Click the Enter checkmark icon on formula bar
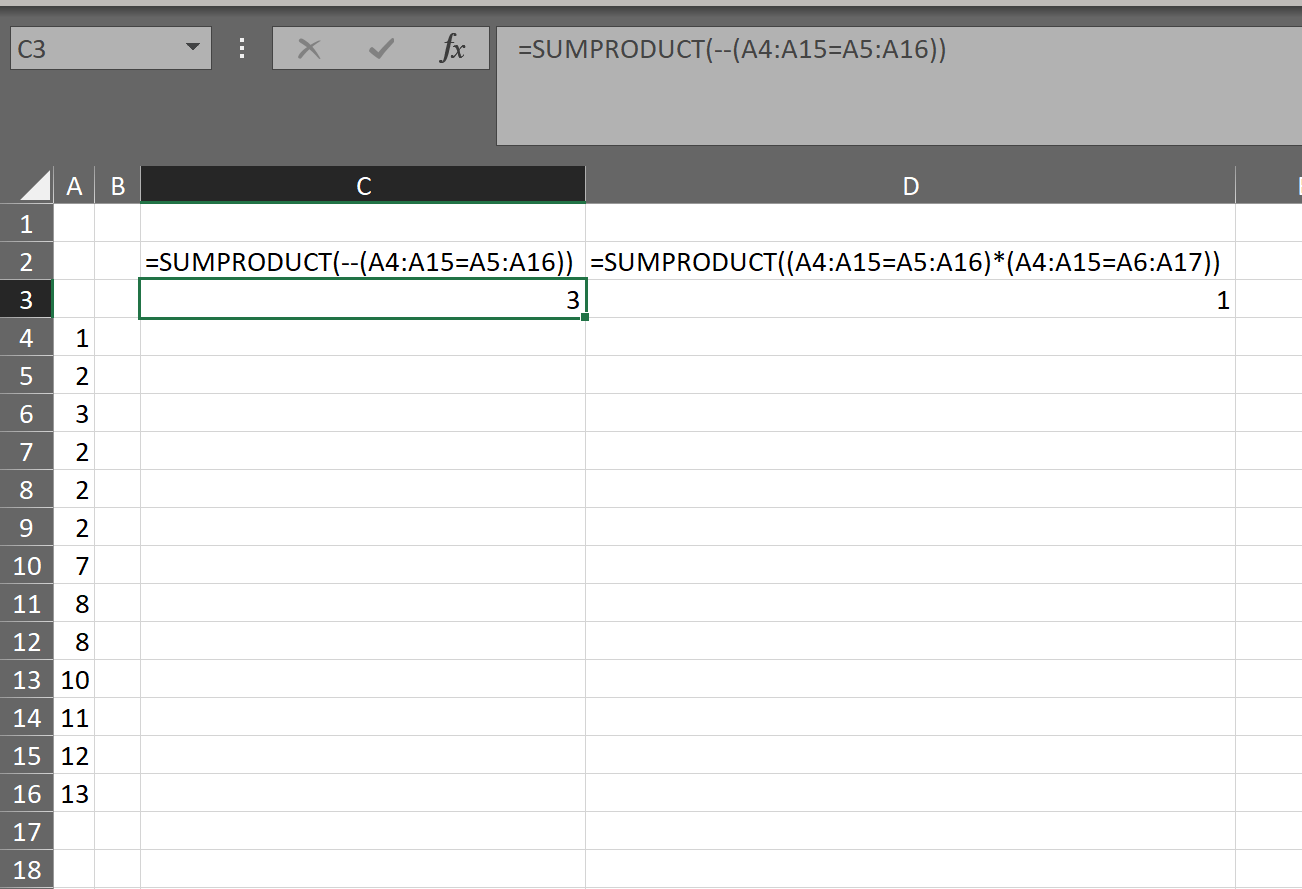 click(x=381, y=47)
